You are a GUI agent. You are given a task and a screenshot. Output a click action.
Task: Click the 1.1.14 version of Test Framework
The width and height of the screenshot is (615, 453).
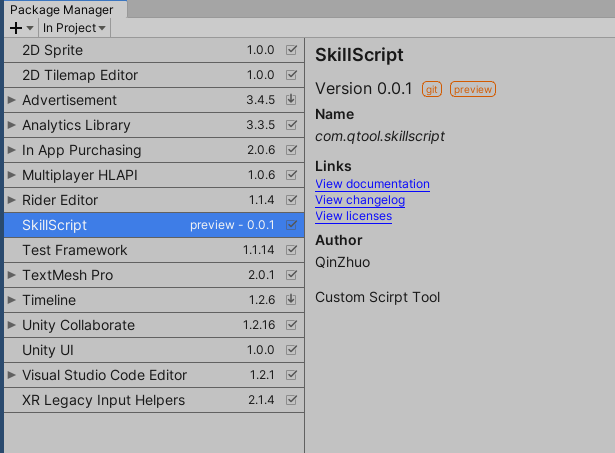tap(258, 250)
